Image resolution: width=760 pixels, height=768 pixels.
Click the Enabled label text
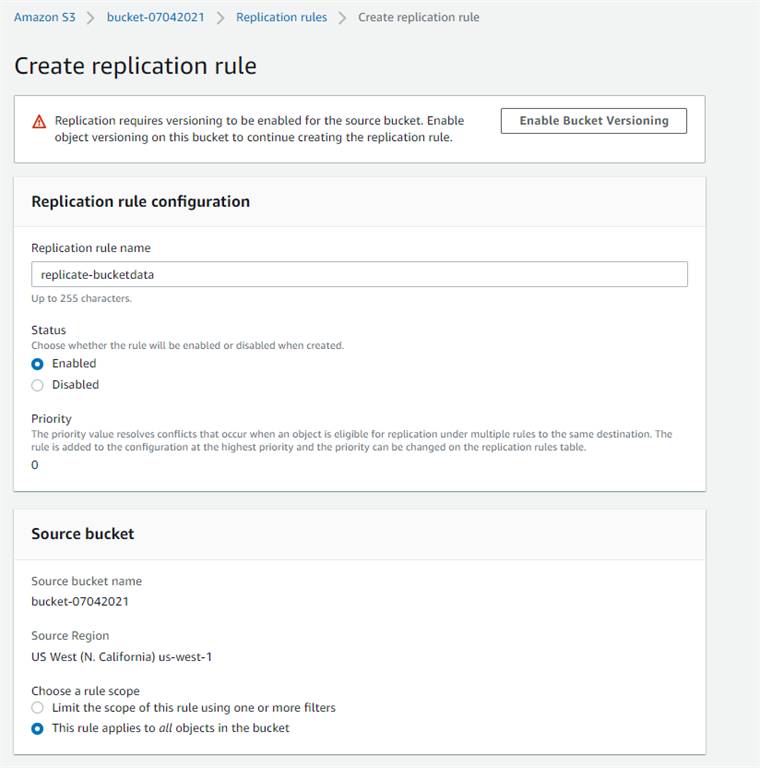[x=74, y=363]
